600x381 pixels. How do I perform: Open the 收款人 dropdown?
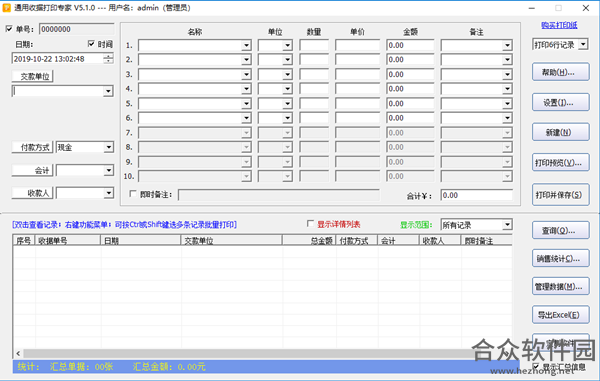[x=109, y=193]
